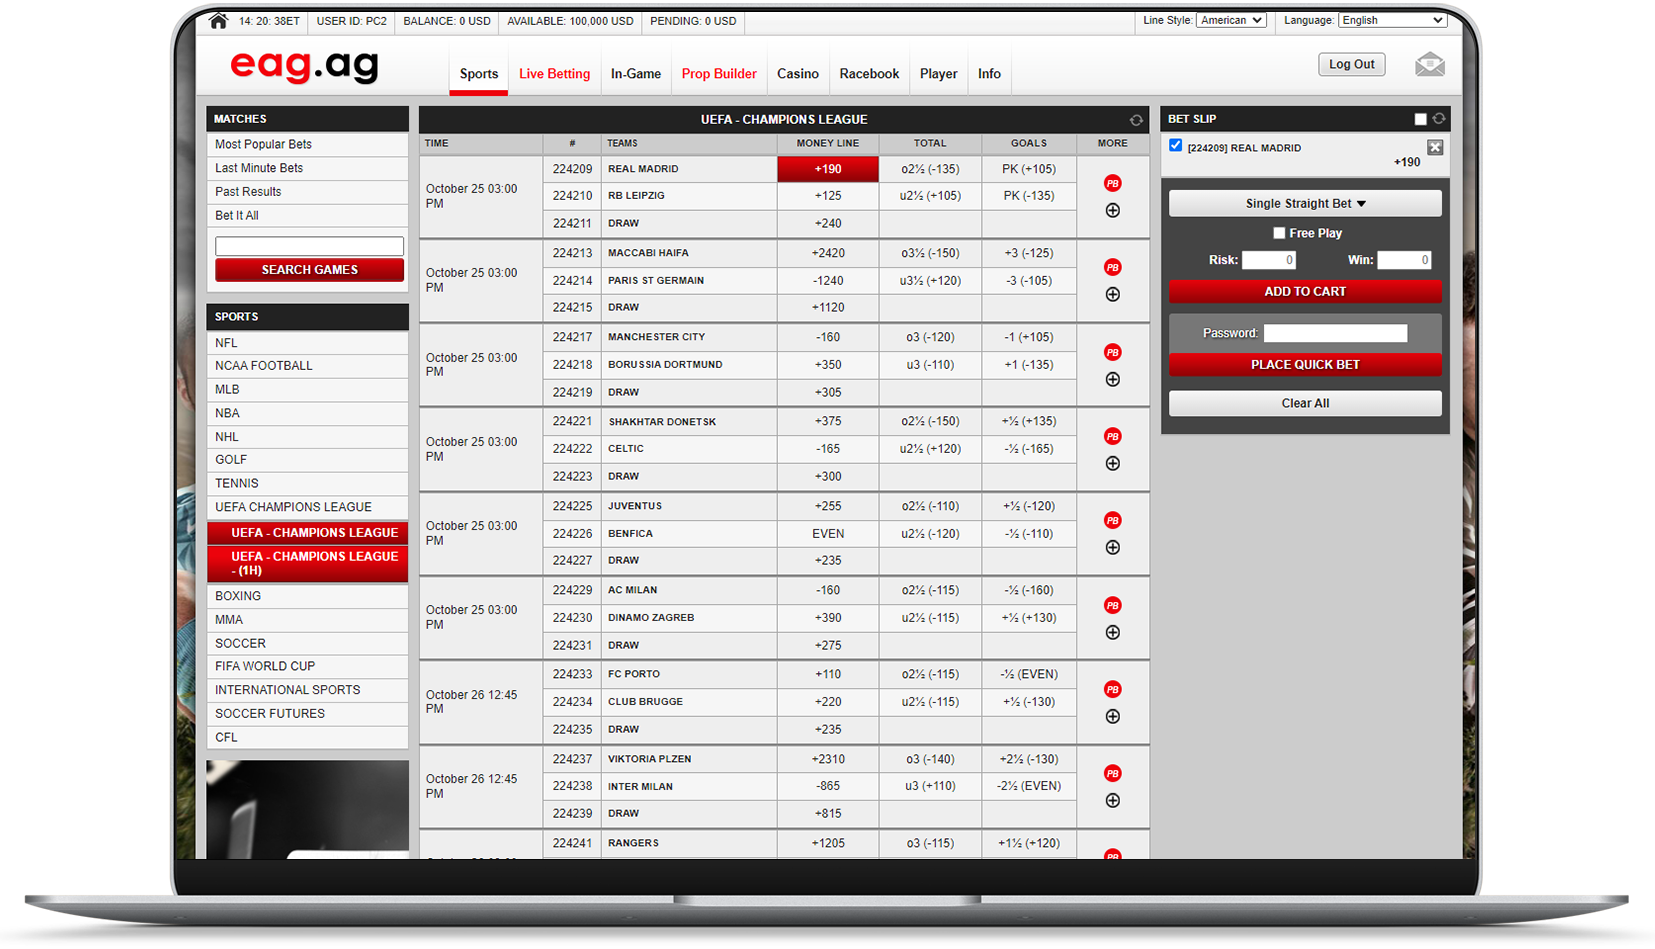The image size is (1655, 949).
Task: Uncheck the Real Madrid bet slip checkbox
Action: pos(1176,146)
